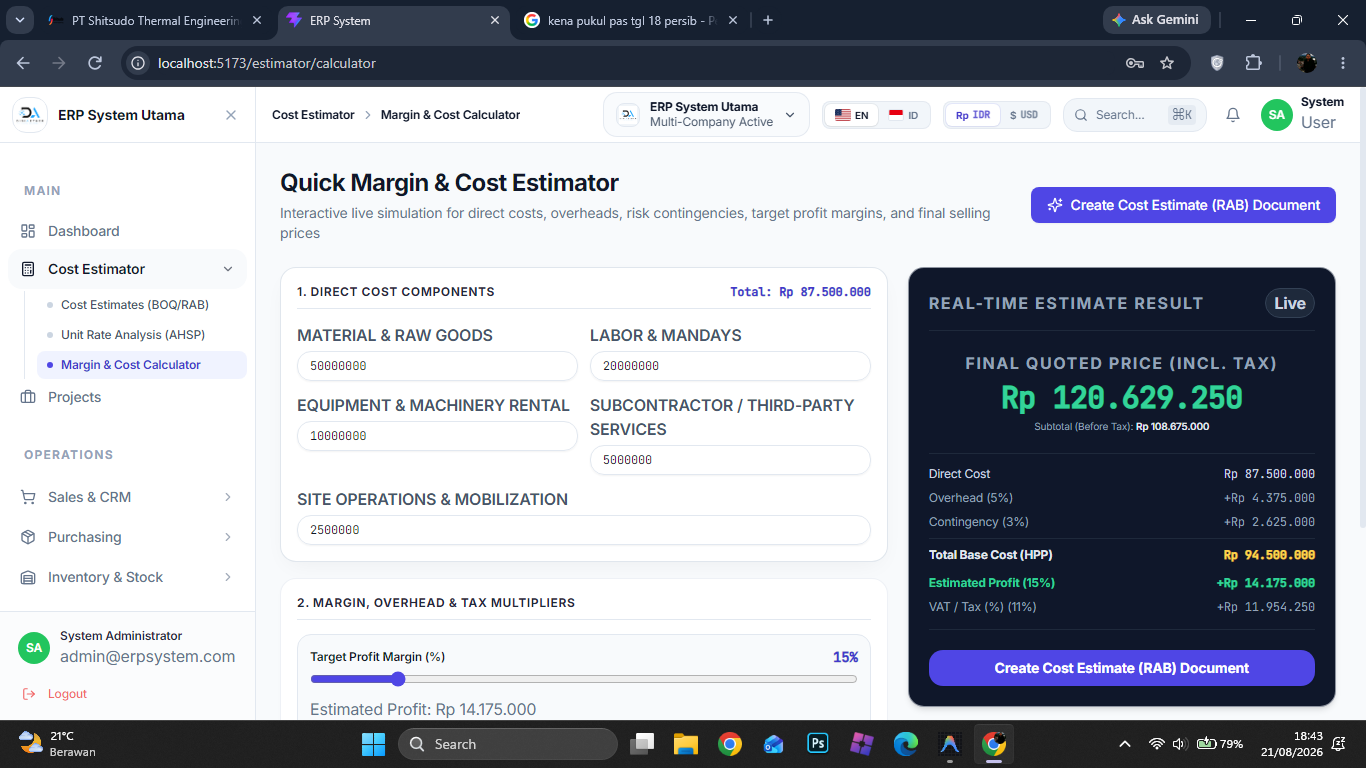Launch Photoshop from the taskbar
The image size is (1366, 768).
coord(818,744)
